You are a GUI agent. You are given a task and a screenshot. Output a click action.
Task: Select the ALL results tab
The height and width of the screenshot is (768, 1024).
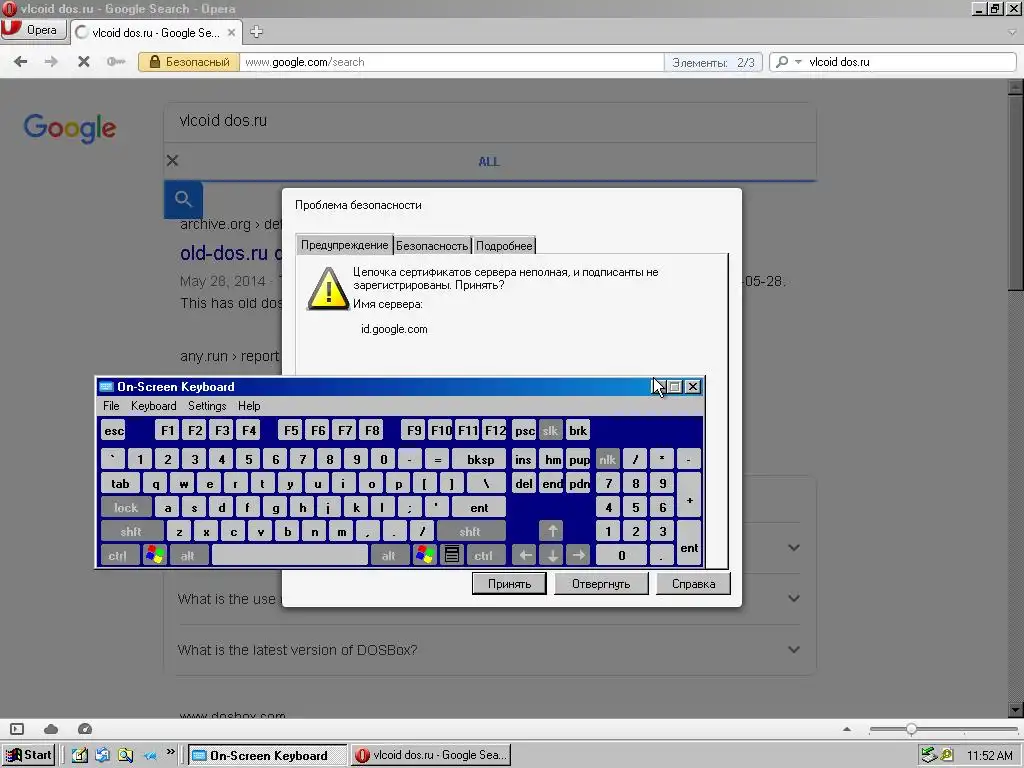(488, 161)
